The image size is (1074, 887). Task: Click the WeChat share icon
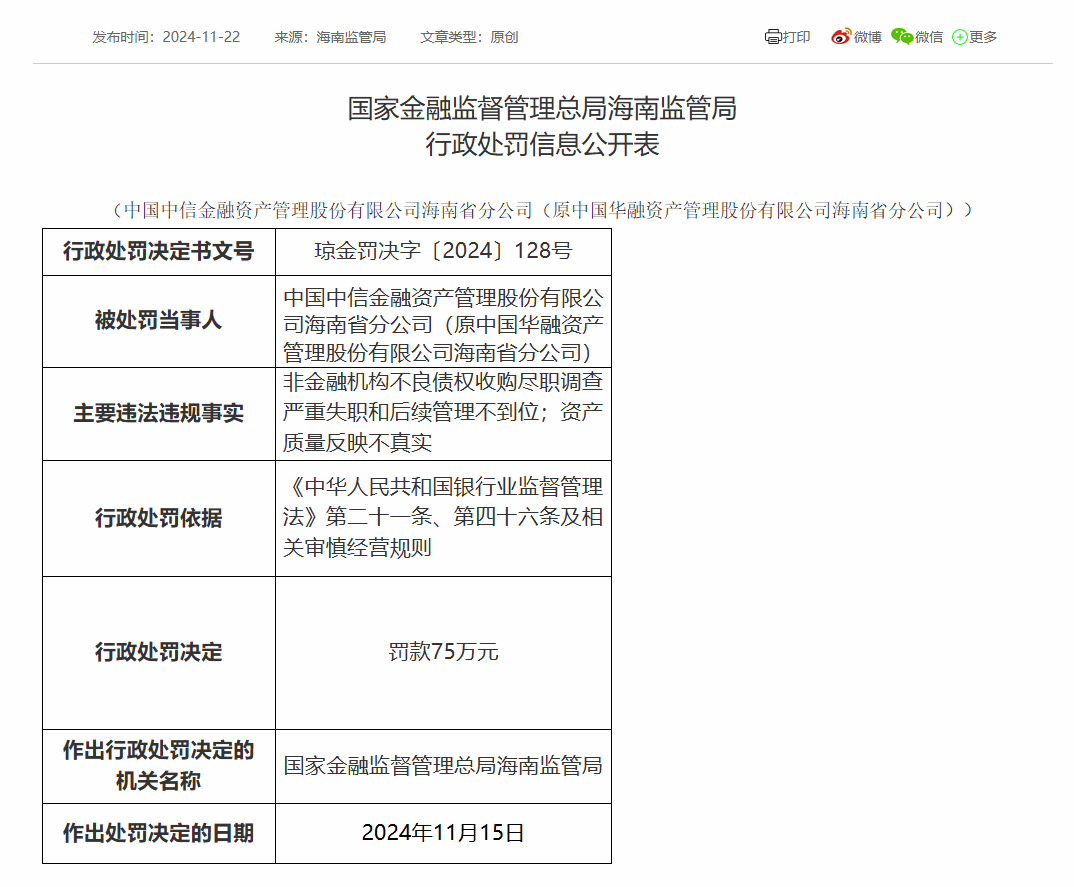902,37
